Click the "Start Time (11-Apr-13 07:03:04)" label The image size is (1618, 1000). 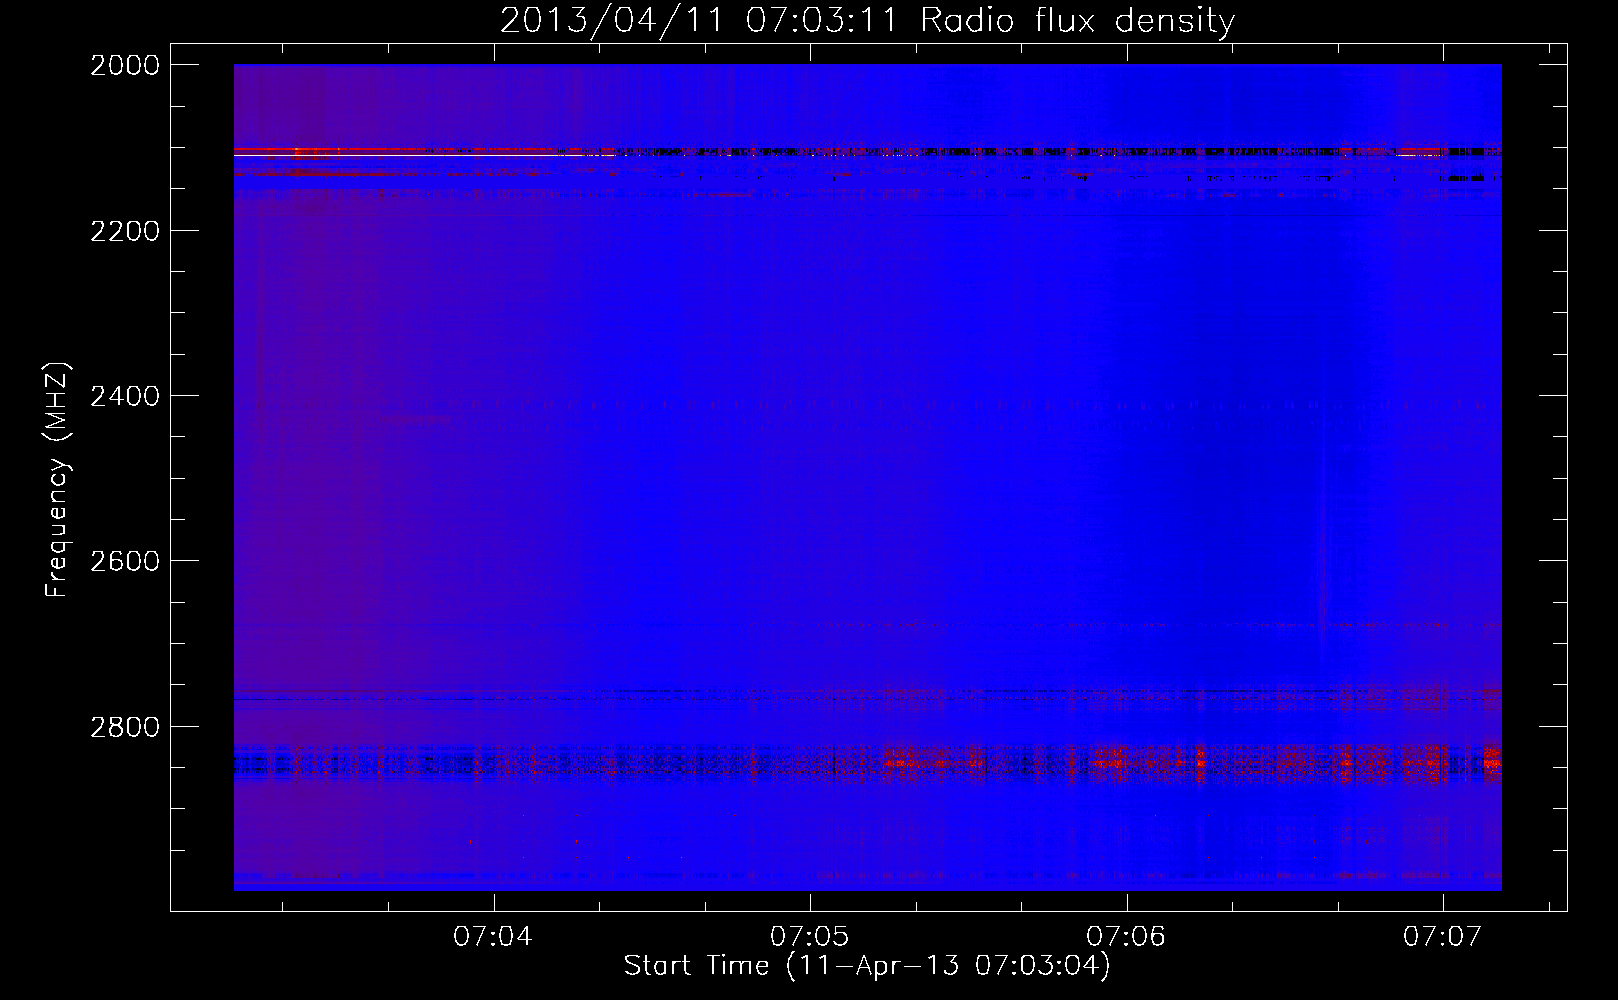tap(867, 965)
